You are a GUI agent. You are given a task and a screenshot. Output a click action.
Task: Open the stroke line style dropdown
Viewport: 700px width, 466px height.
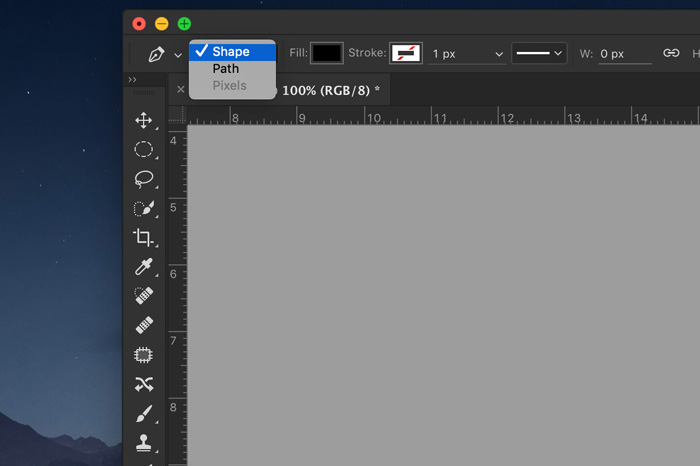point(539,53)
